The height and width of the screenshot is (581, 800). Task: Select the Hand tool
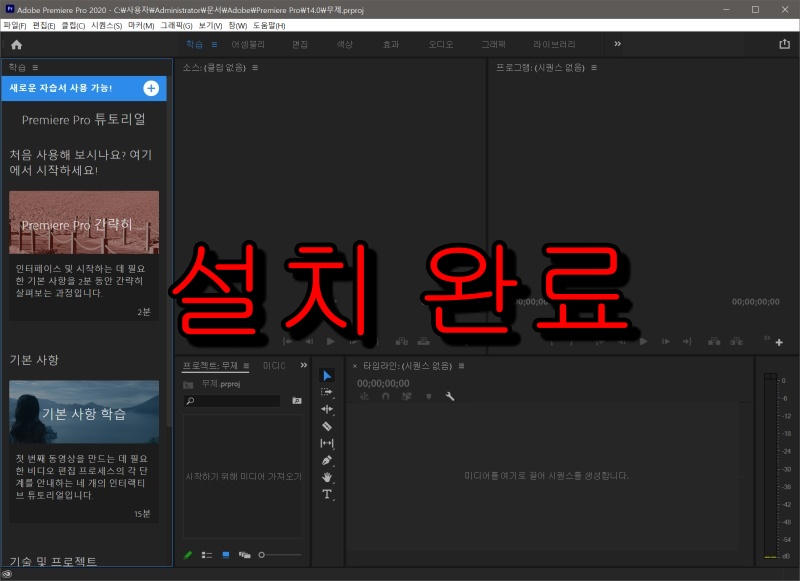(x=326, y=478)
